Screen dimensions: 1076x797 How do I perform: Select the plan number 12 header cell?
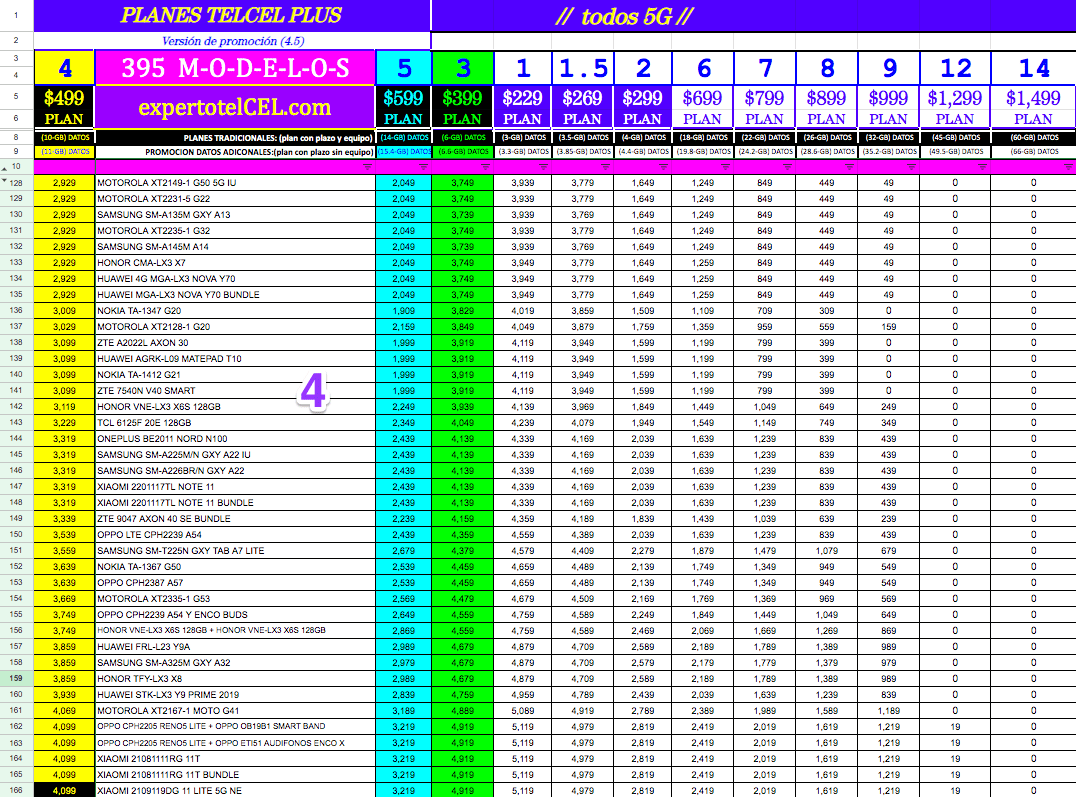pos(955,68)
